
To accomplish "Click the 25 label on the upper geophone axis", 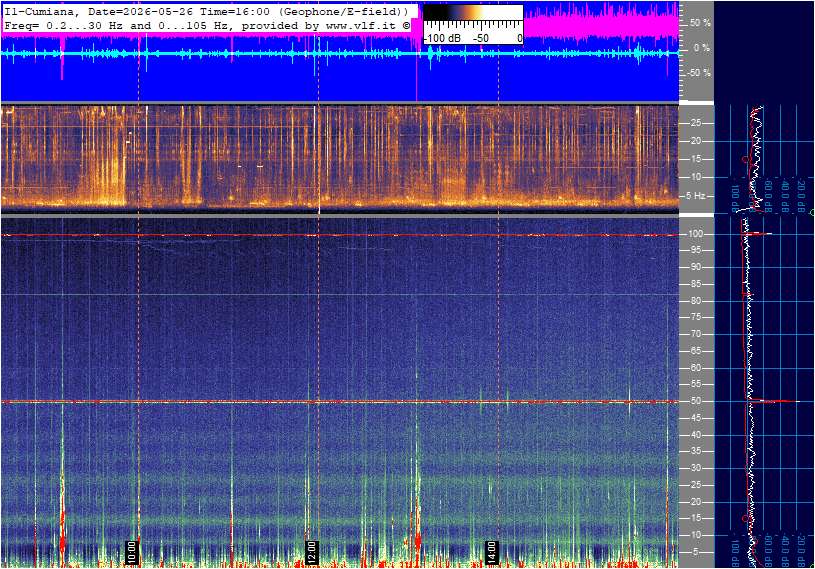I will point(695,123).
